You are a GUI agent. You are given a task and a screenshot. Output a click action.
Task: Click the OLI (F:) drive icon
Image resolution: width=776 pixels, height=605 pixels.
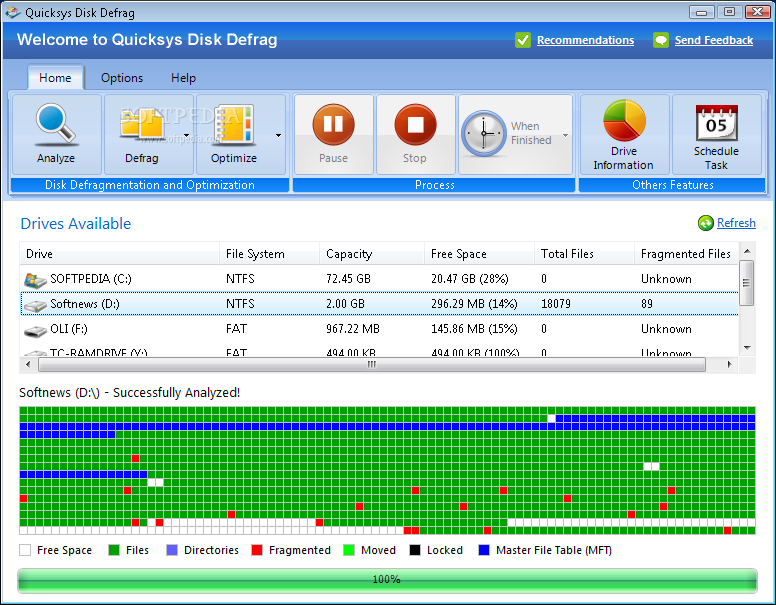point(35,330)
